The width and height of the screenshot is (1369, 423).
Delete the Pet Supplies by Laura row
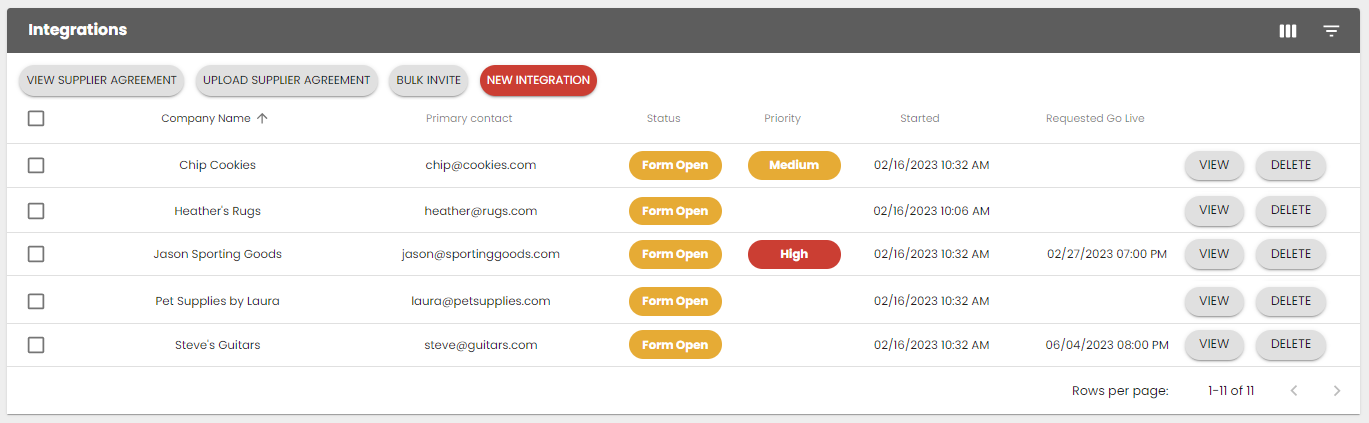click(x=1290, y=301)
